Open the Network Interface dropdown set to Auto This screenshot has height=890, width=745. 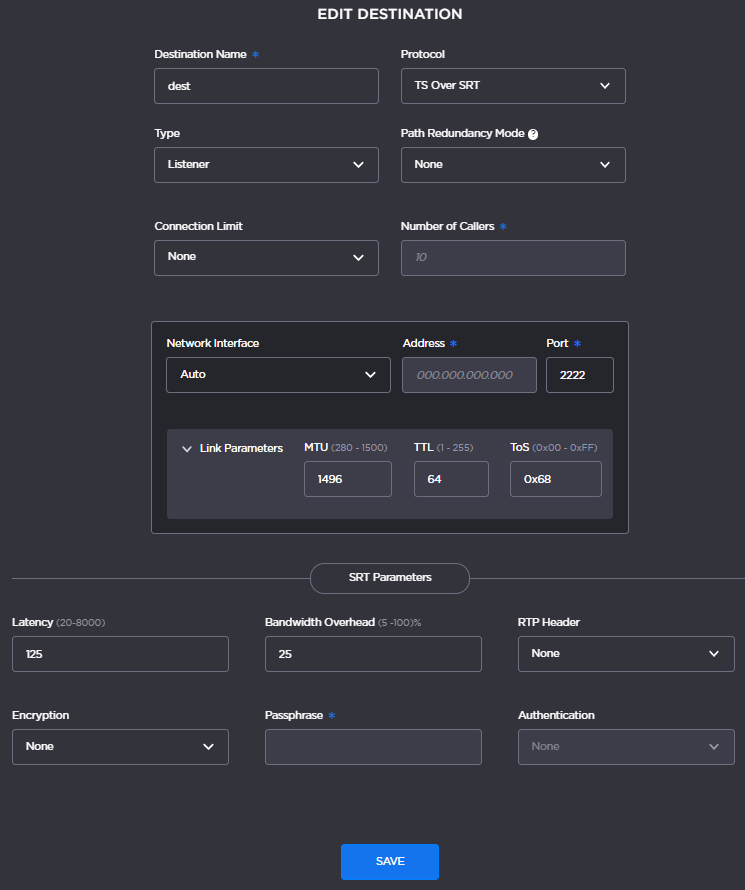tap(278, 374)
